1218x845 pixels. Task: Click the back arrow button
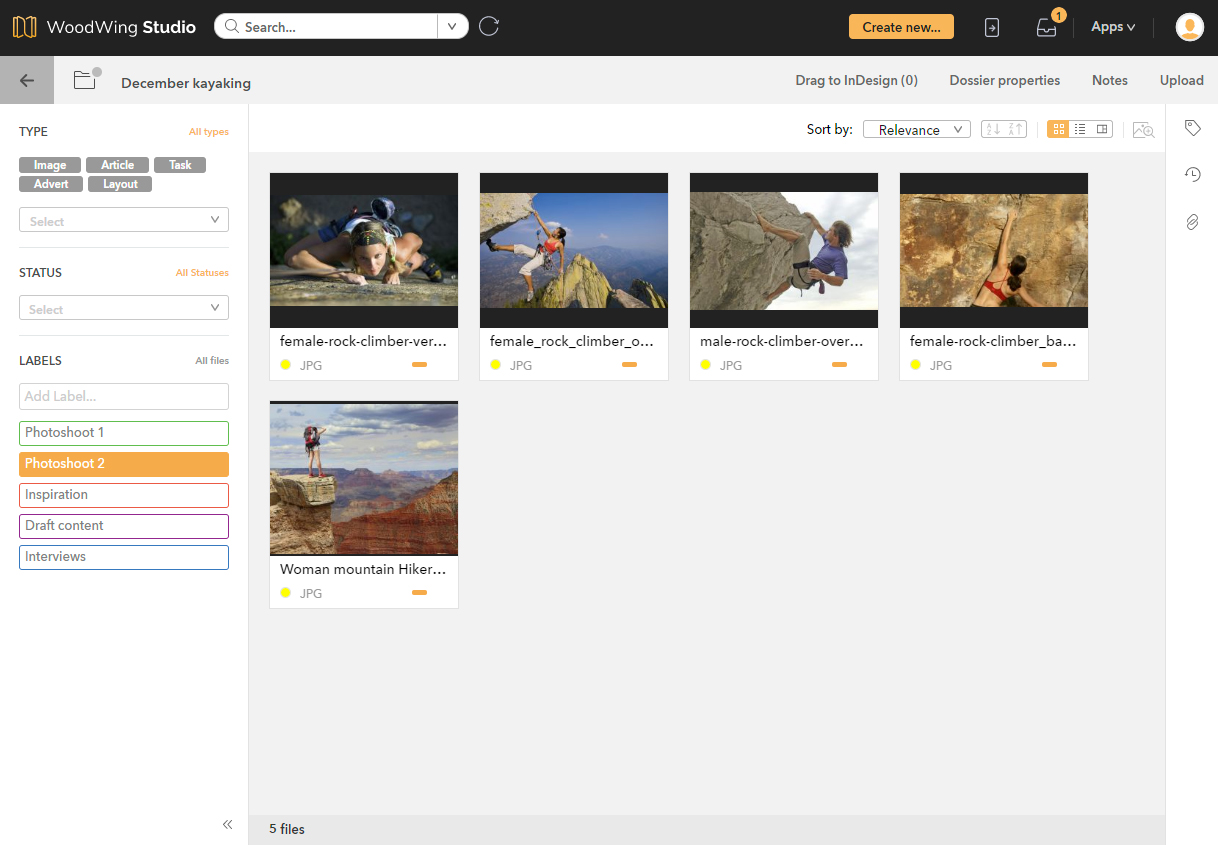[x=27, y=81]
